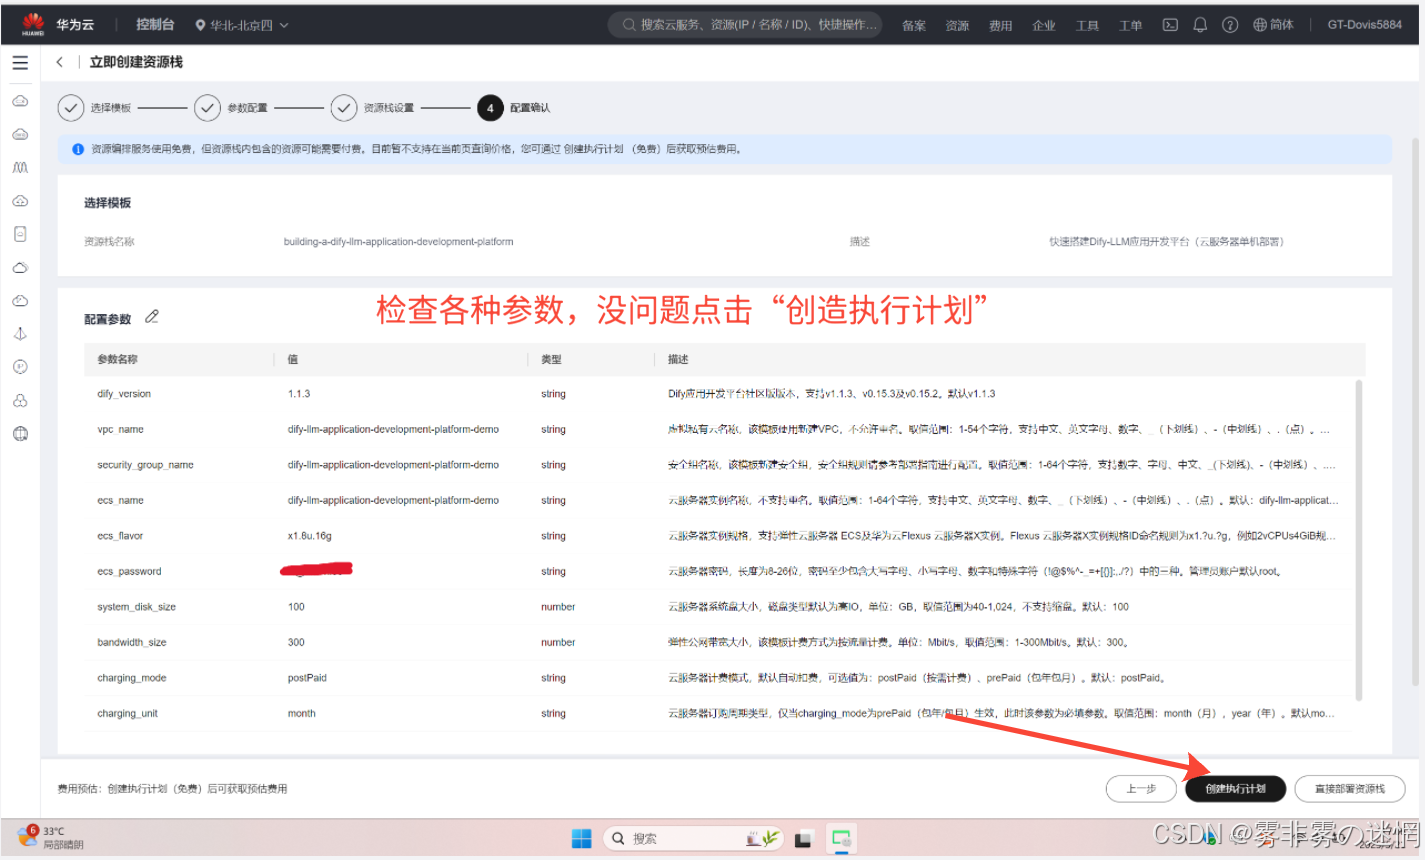
Task: Click the first cloud service icon in the sidebar
Action: [x=20, y=101]
